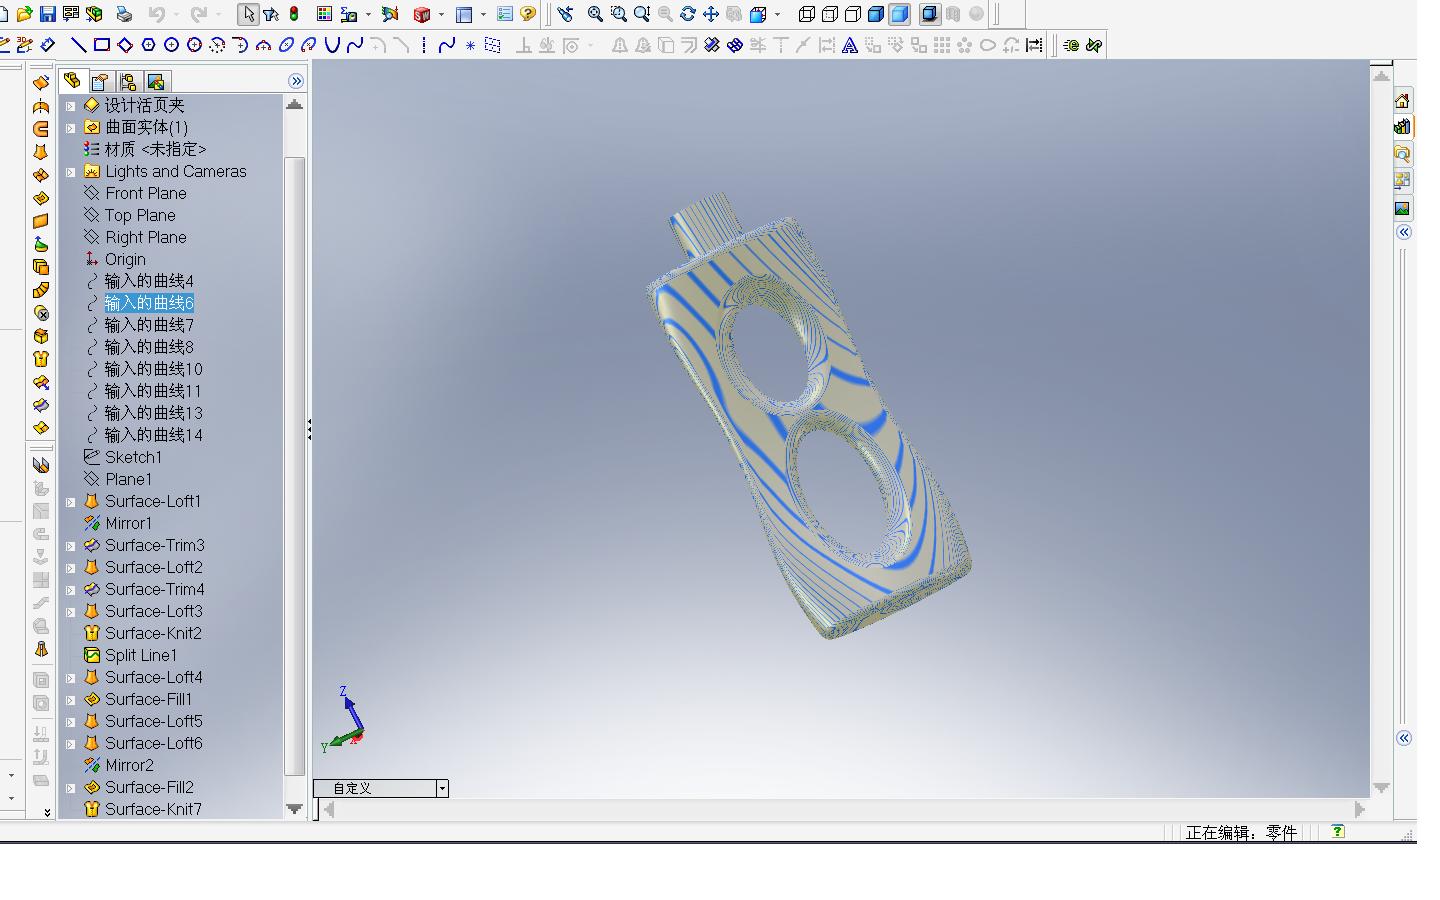Image resolution: width=1440 pixels, height=900 pixels.
Task: Select the Centerline sketch tool
Action: coord(424,45)
